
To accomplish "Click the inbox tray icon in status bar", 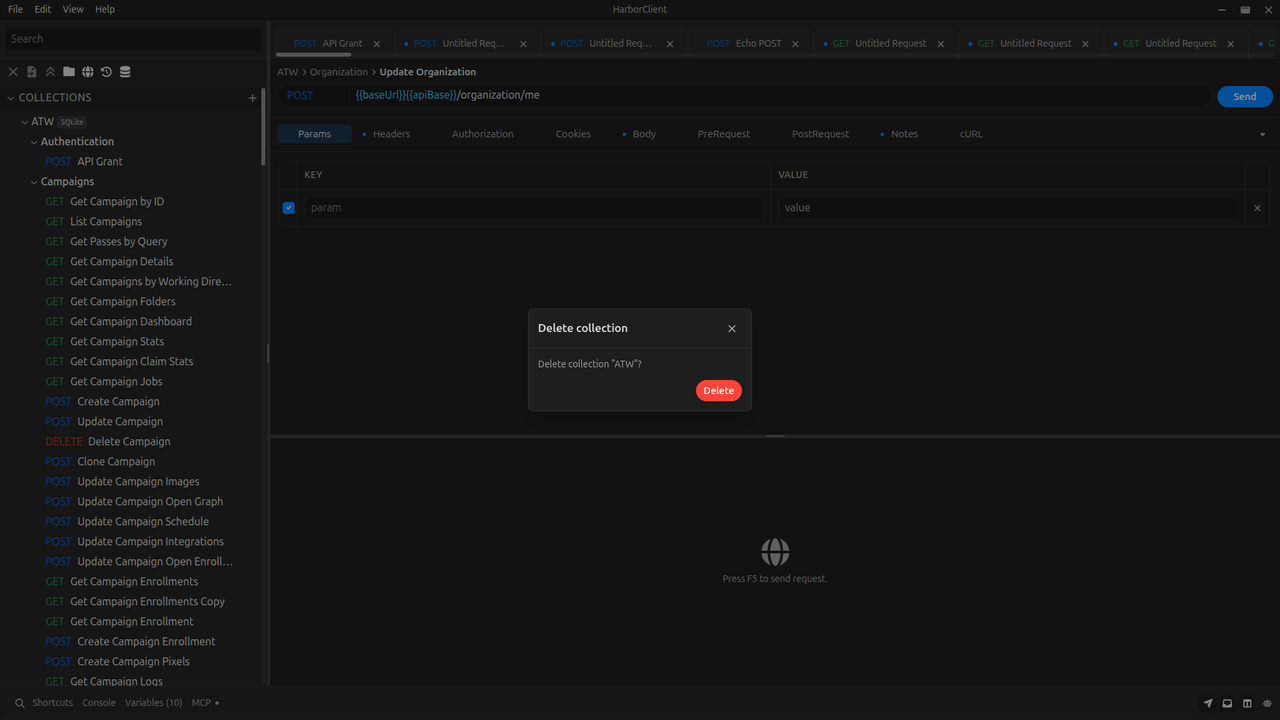I will (x=1228, y=704).
